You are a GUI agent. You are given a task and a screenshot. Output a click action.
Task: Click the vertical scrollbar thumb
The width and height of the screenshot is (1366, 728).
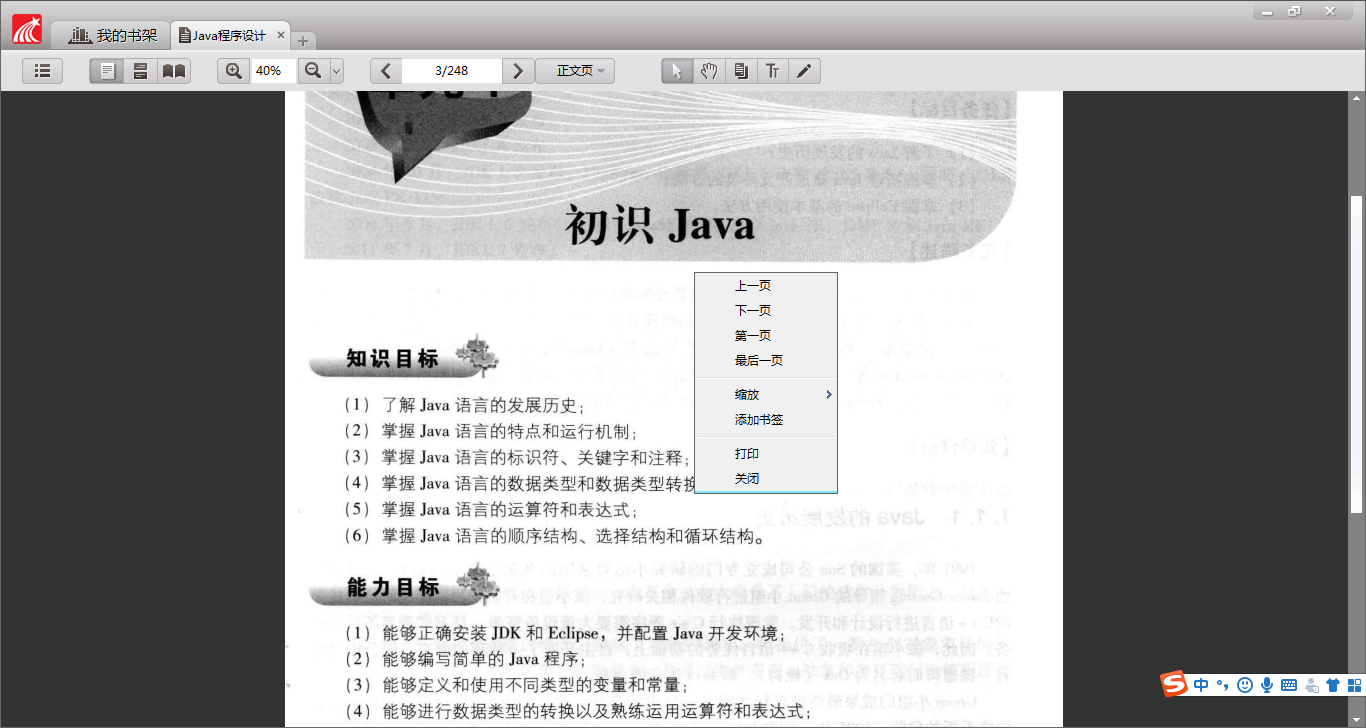pyautogui.click(x=1357, y=354)
